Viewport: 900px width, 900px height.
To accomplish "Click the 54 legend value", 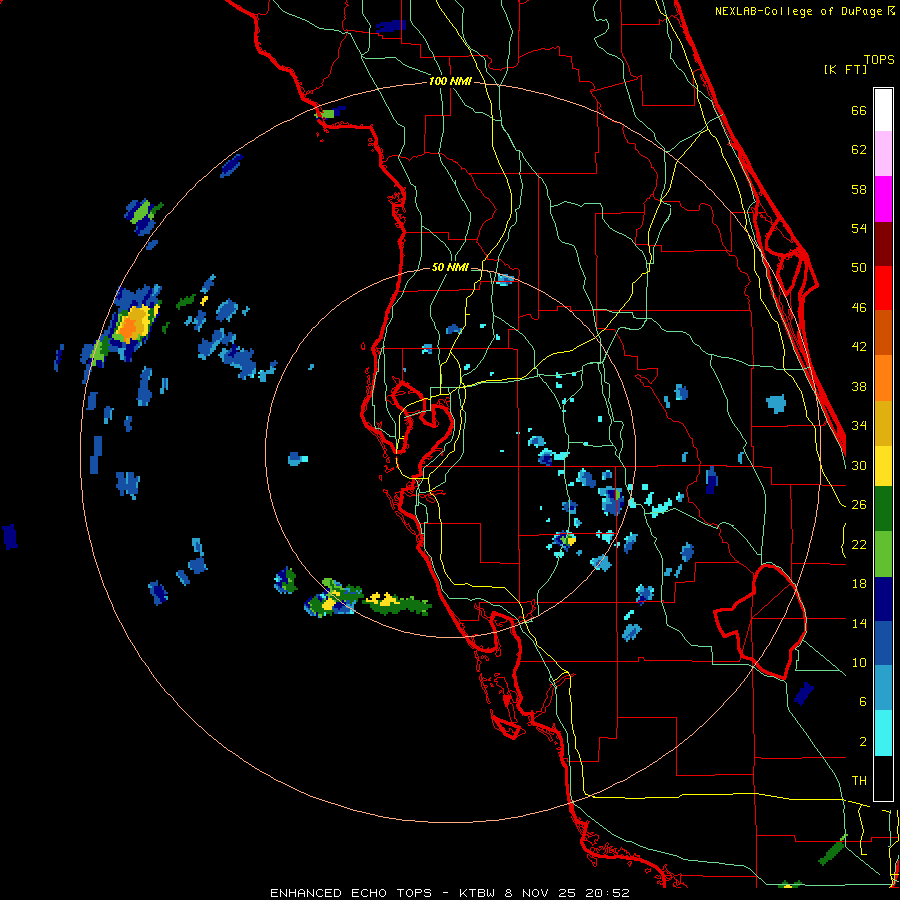I will (x=859, y=228).
